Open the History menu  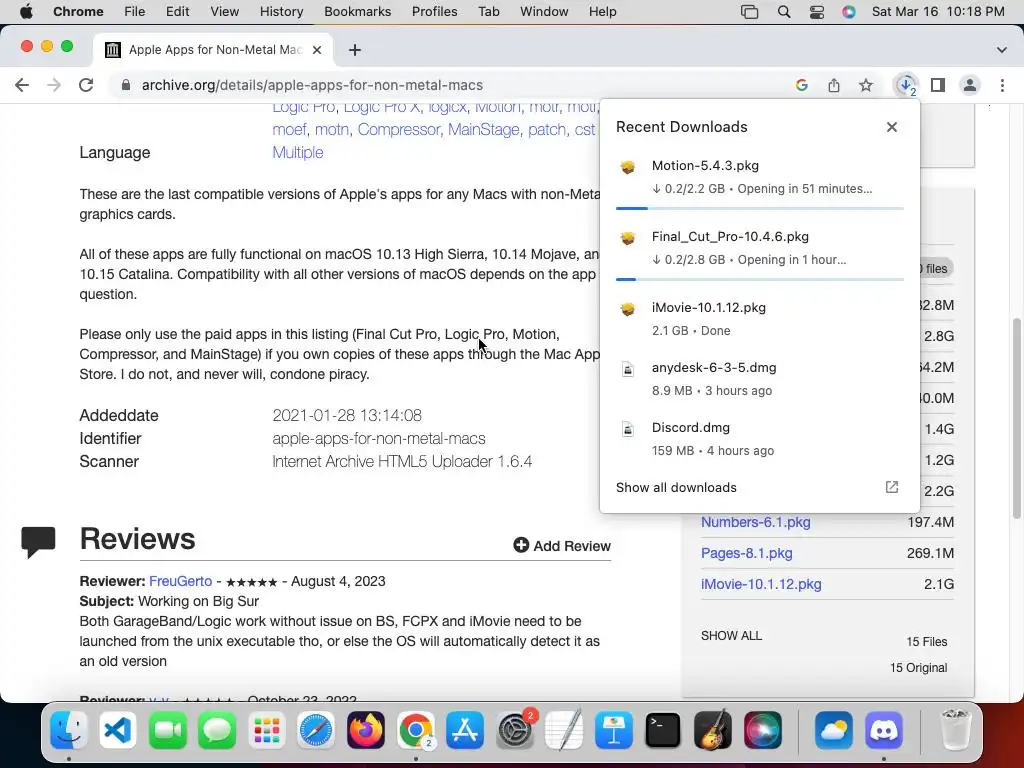tap(281, 12)
